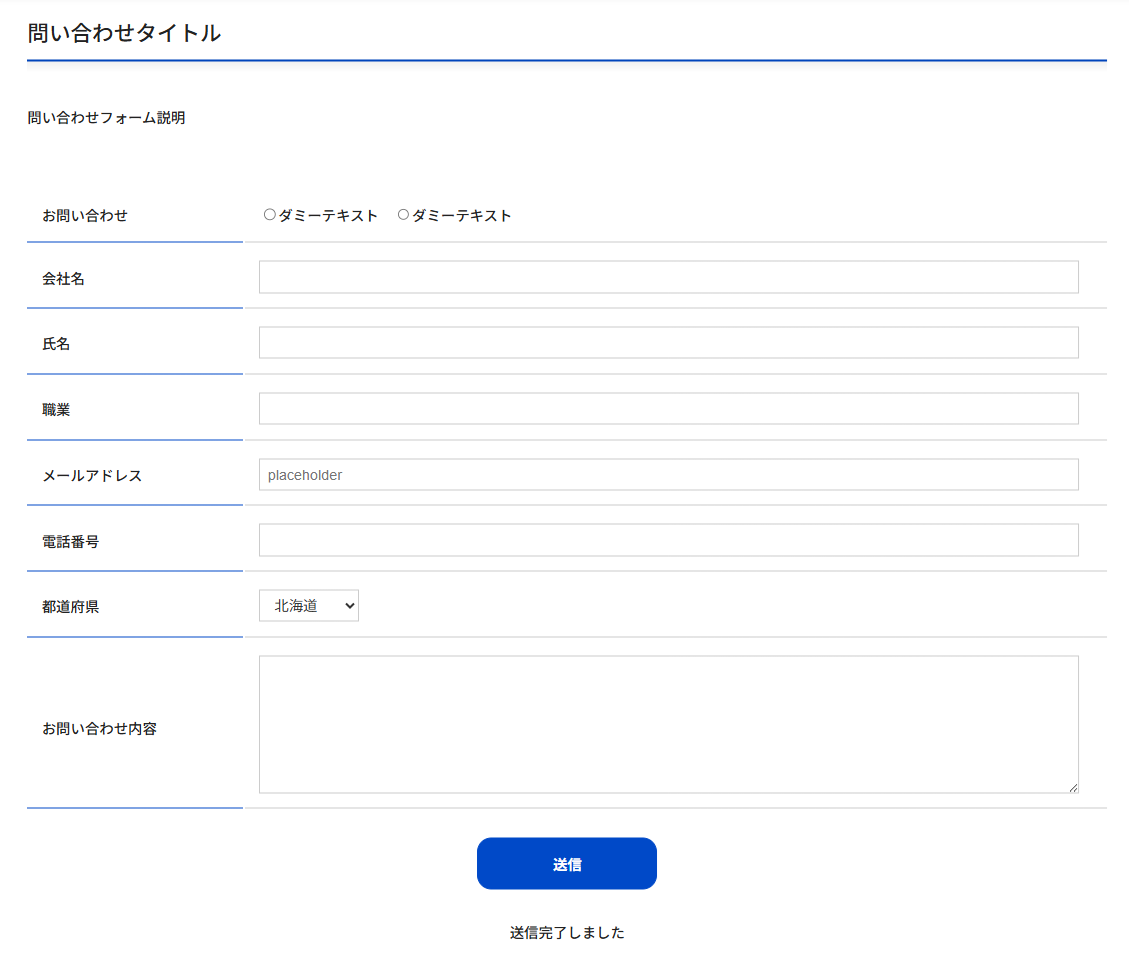Viewport: 1140px width, 977px height.
Task: Click the 会社名 label text
Action: click(x=63, y=279)
